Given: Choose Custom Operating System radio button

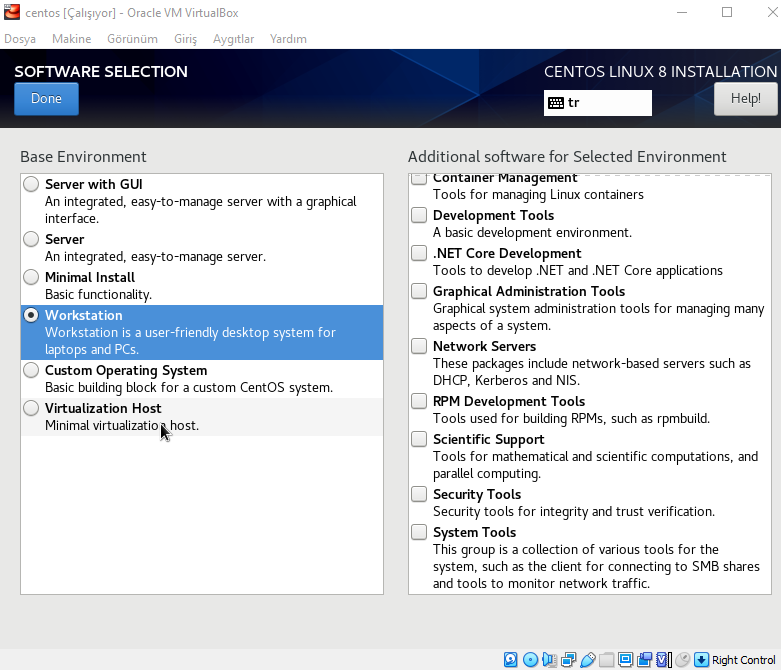Looking at the screenshot, I should point(31,370).
